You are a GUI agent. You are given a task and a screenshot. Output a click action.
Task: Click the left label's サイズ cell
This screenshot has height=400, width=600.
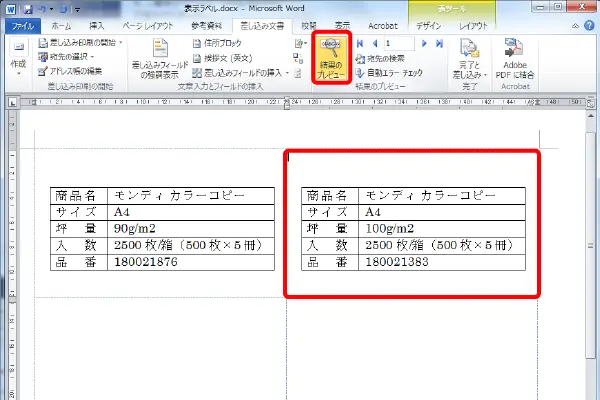(79, 212)
